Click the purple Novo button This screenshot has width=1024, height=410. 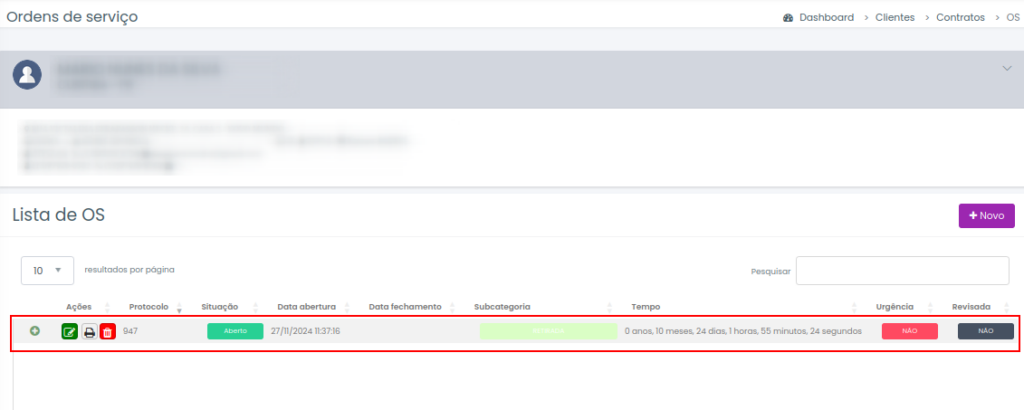986,216
